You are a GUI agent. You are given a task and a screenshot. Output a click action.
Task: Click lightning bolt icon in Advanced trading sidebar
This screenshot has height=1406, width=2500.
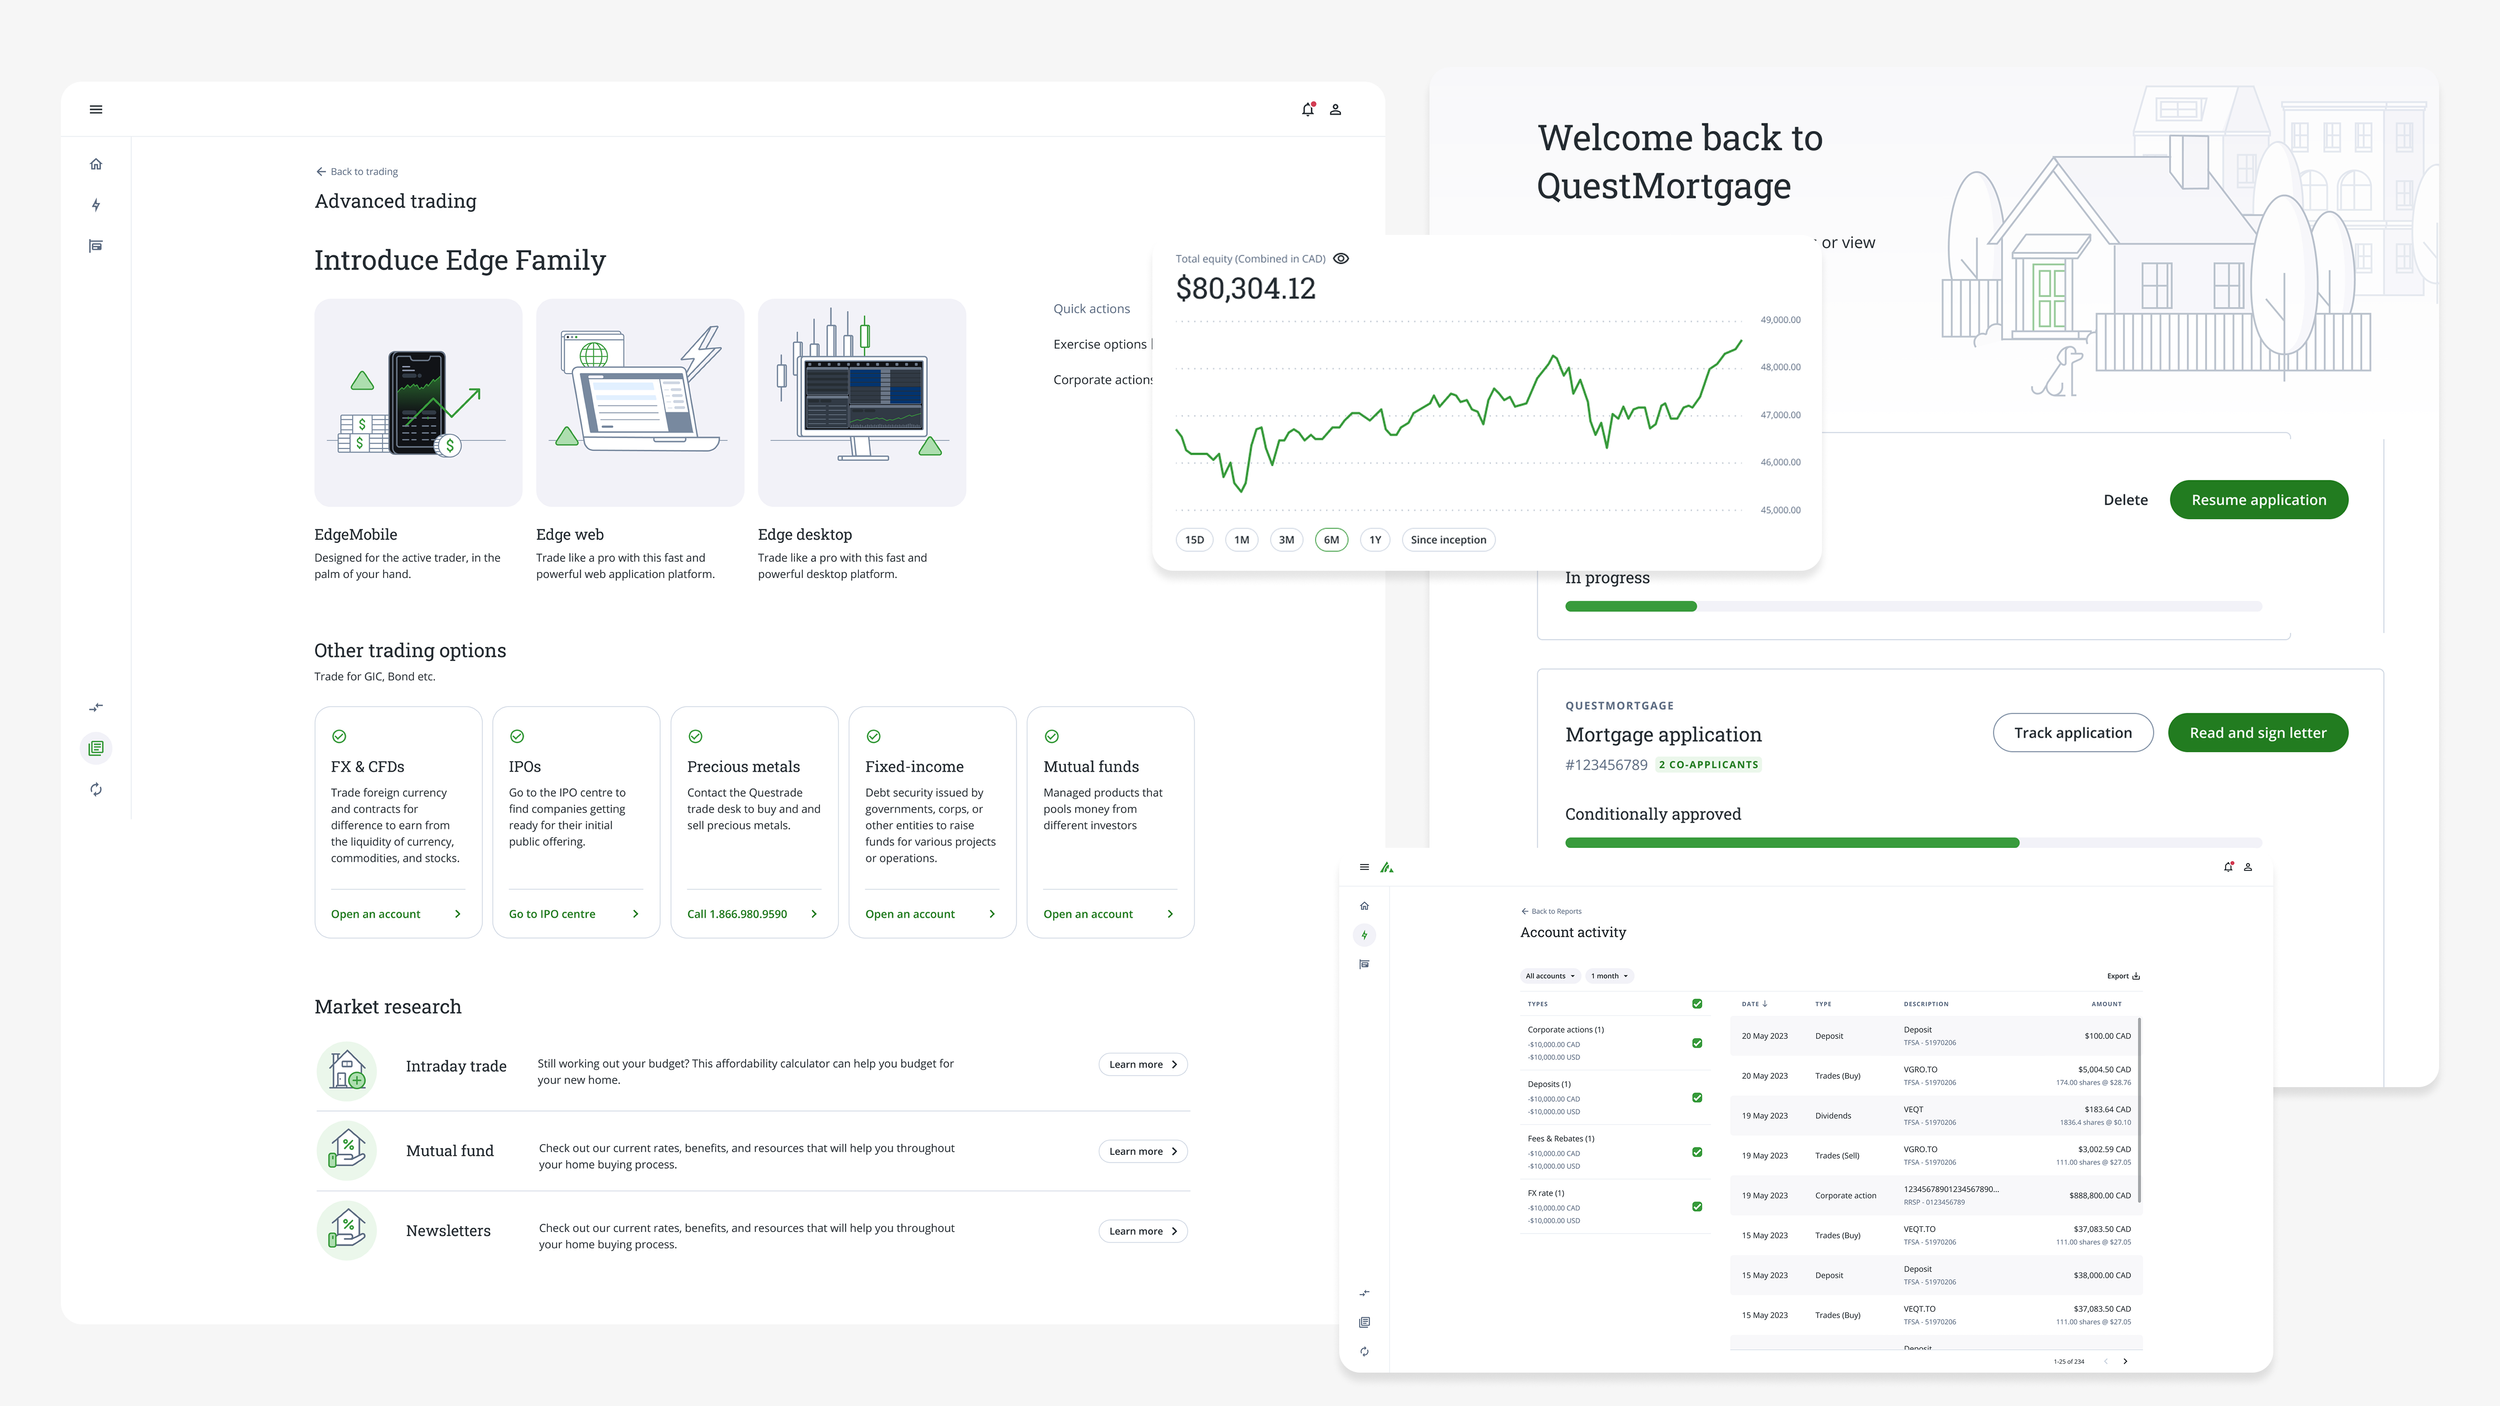tap(96, 205)
